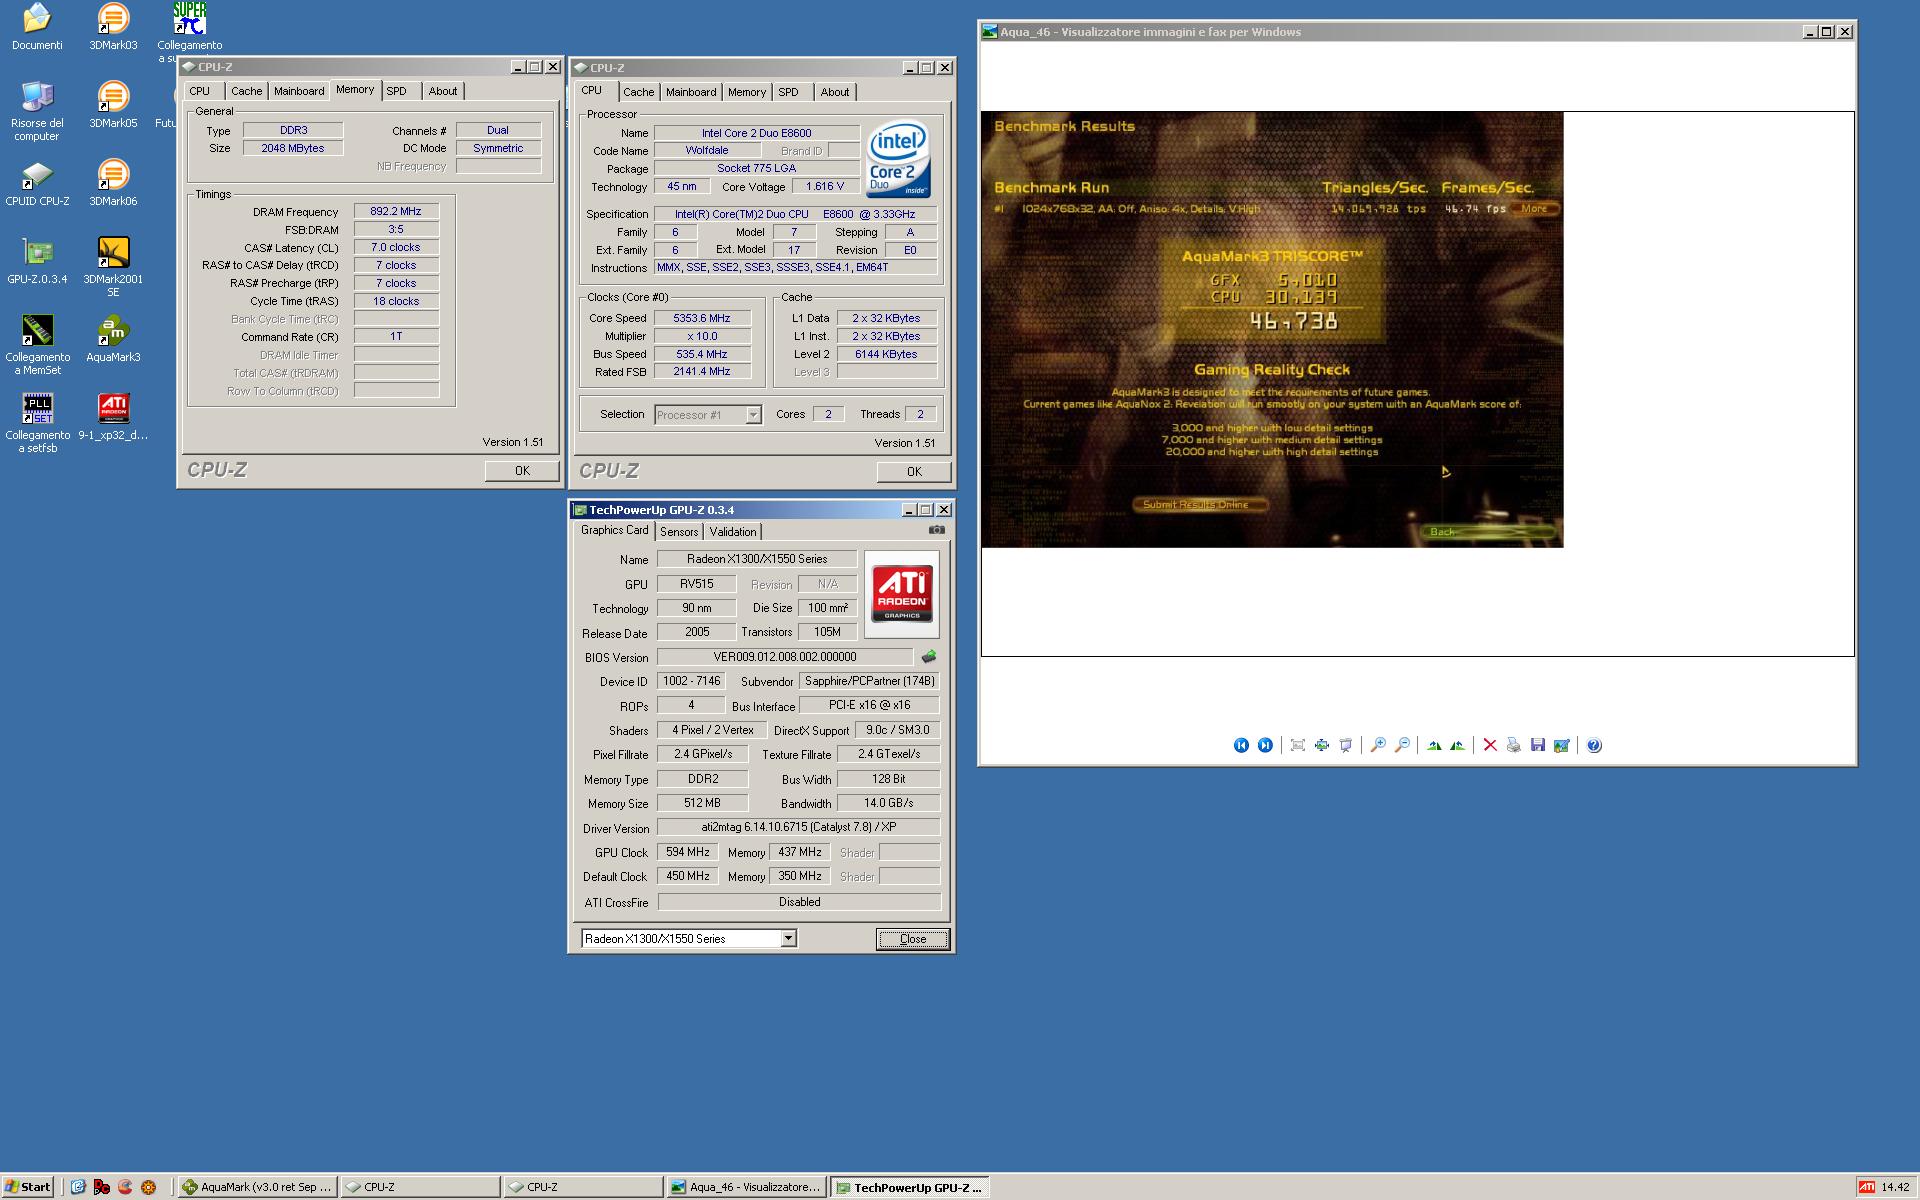This screenshot has height=1200, width=1920.
Task: Click the Best Fit view icon
Action: pyautogui.click(x=1298, y=745)
